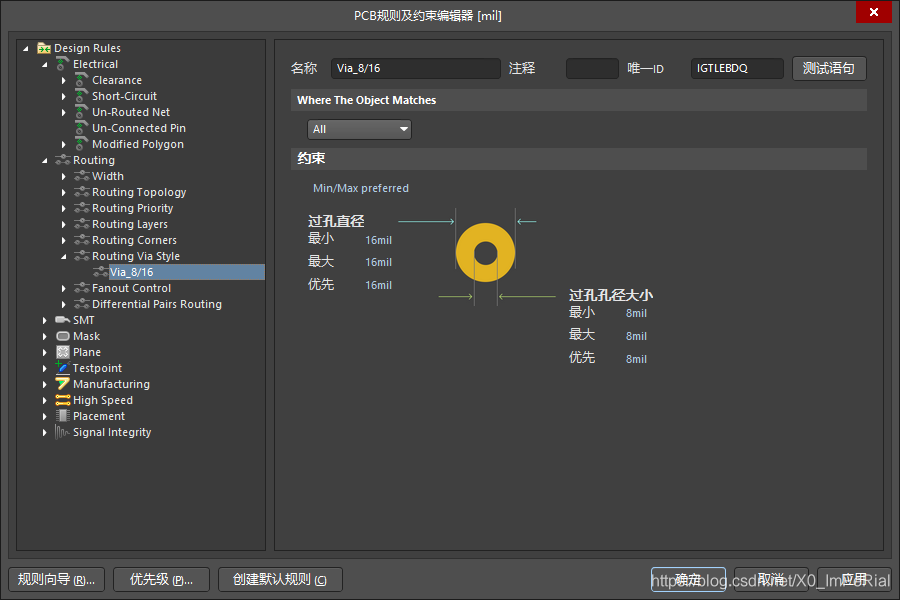
Task: Collapse the Design Rules root node
Action: coord(26,49)
